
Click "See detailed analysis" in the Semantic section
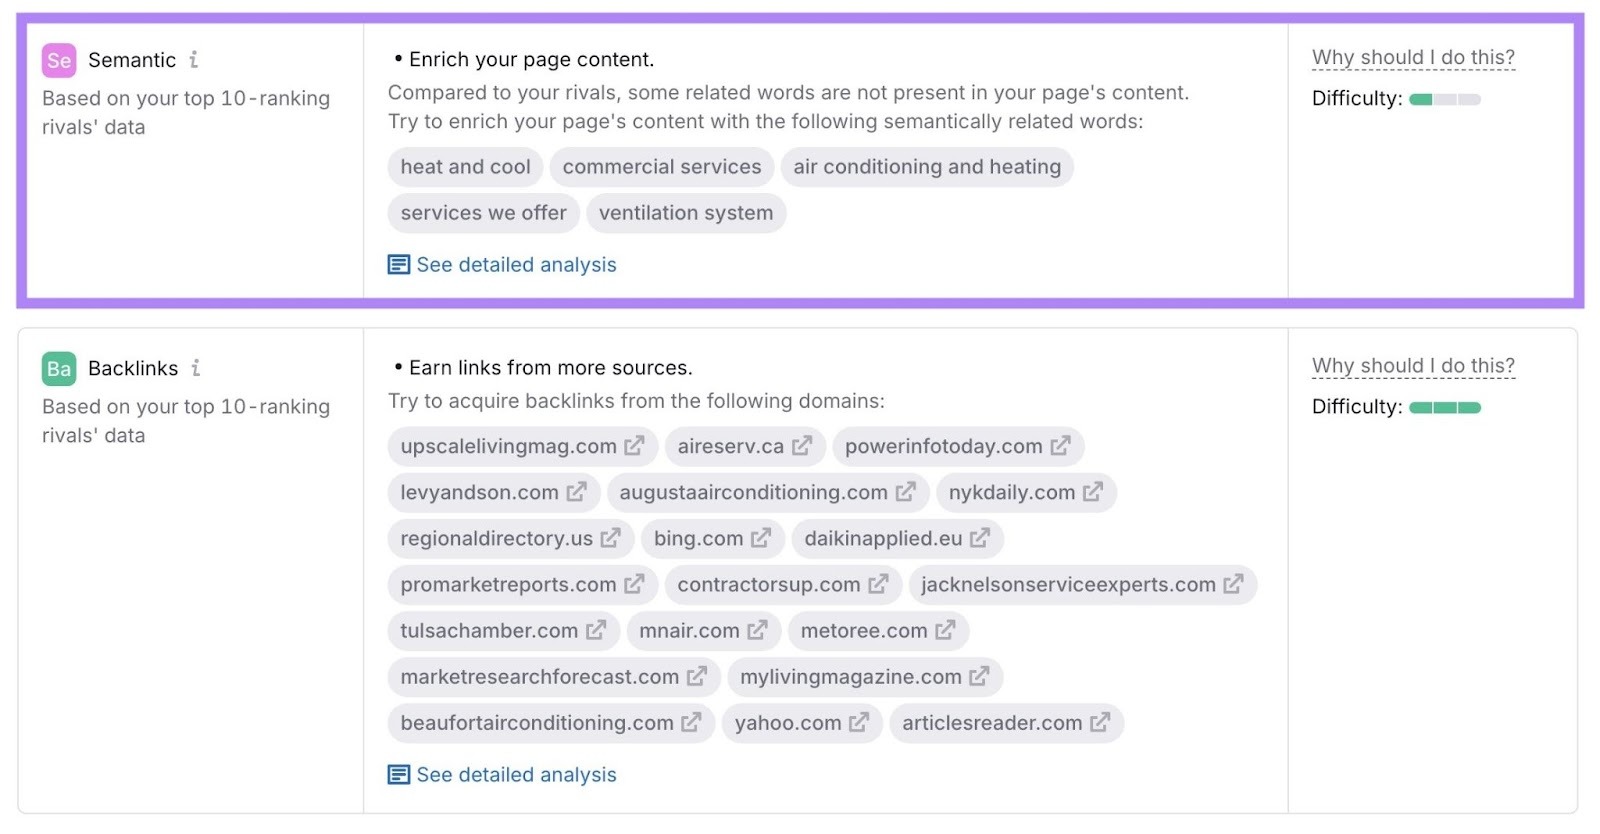(516, 264)
